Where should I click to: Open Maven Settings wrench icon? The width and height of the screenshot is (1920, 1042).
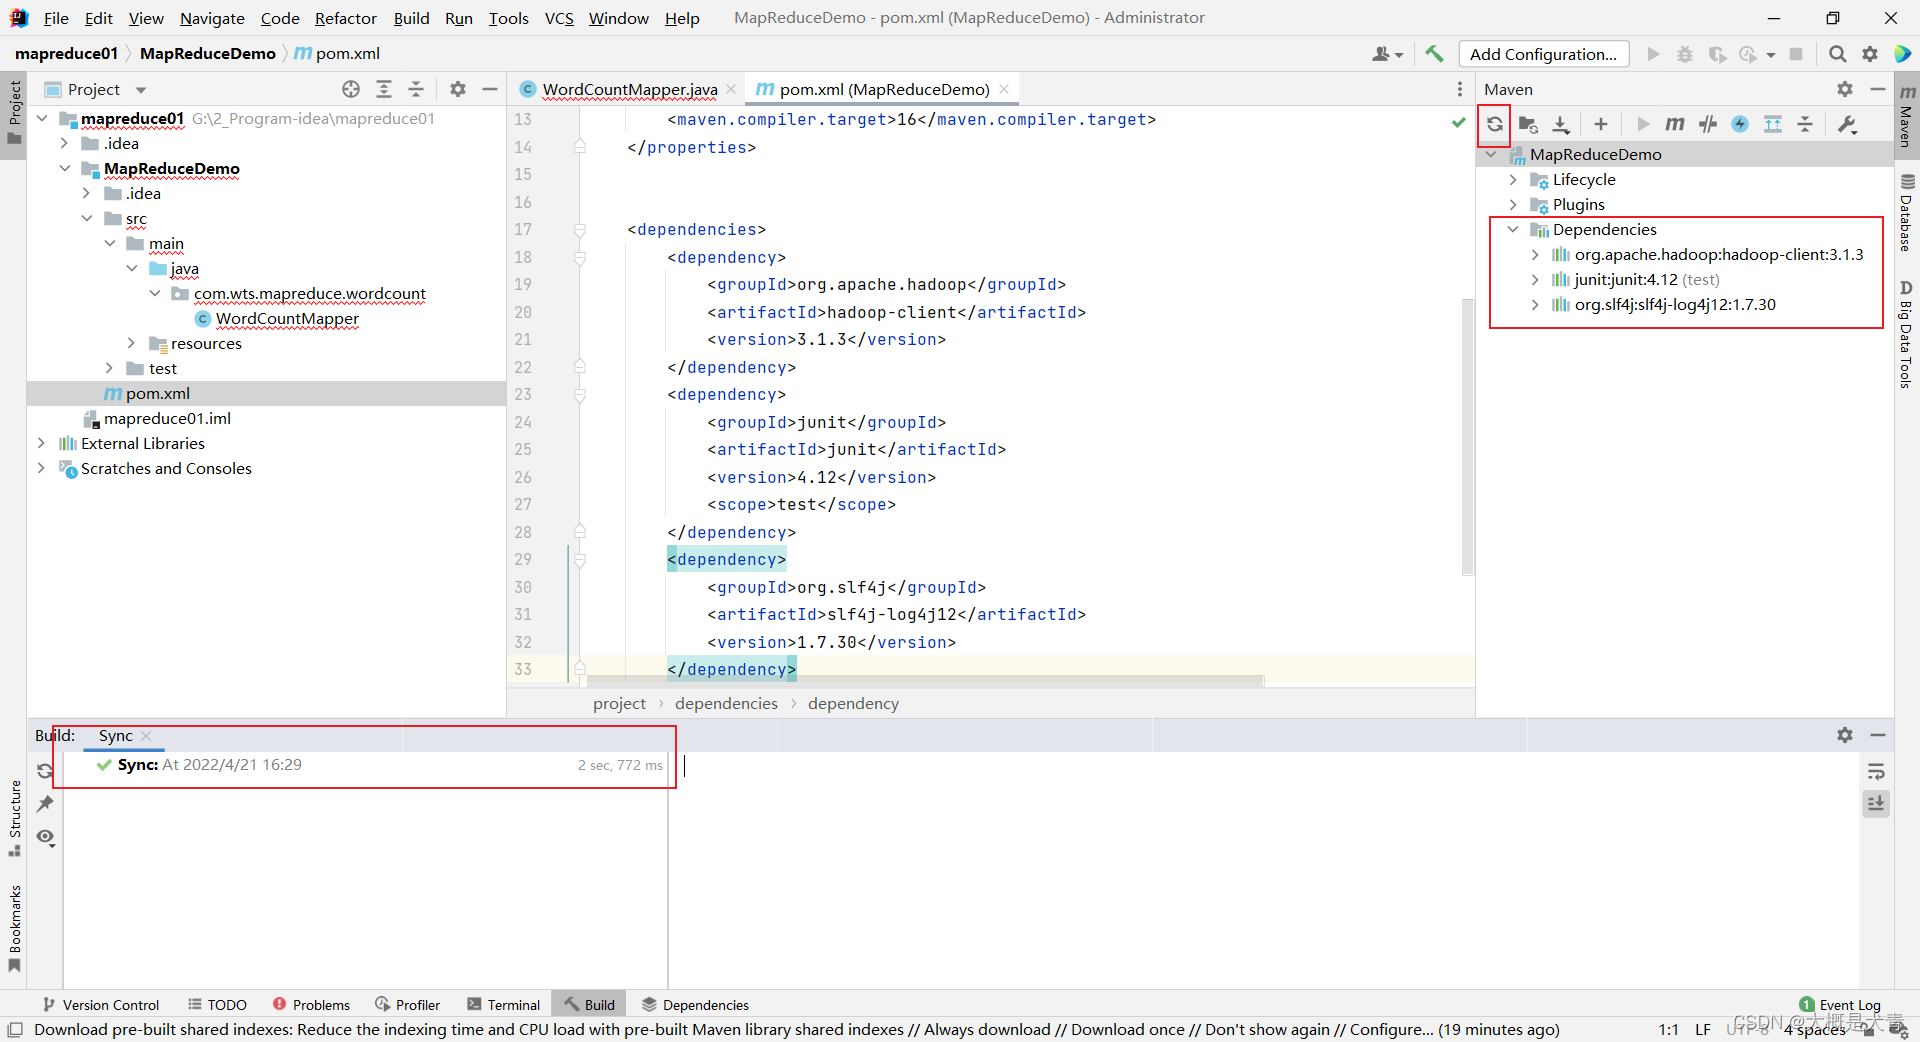(1847, 124)
